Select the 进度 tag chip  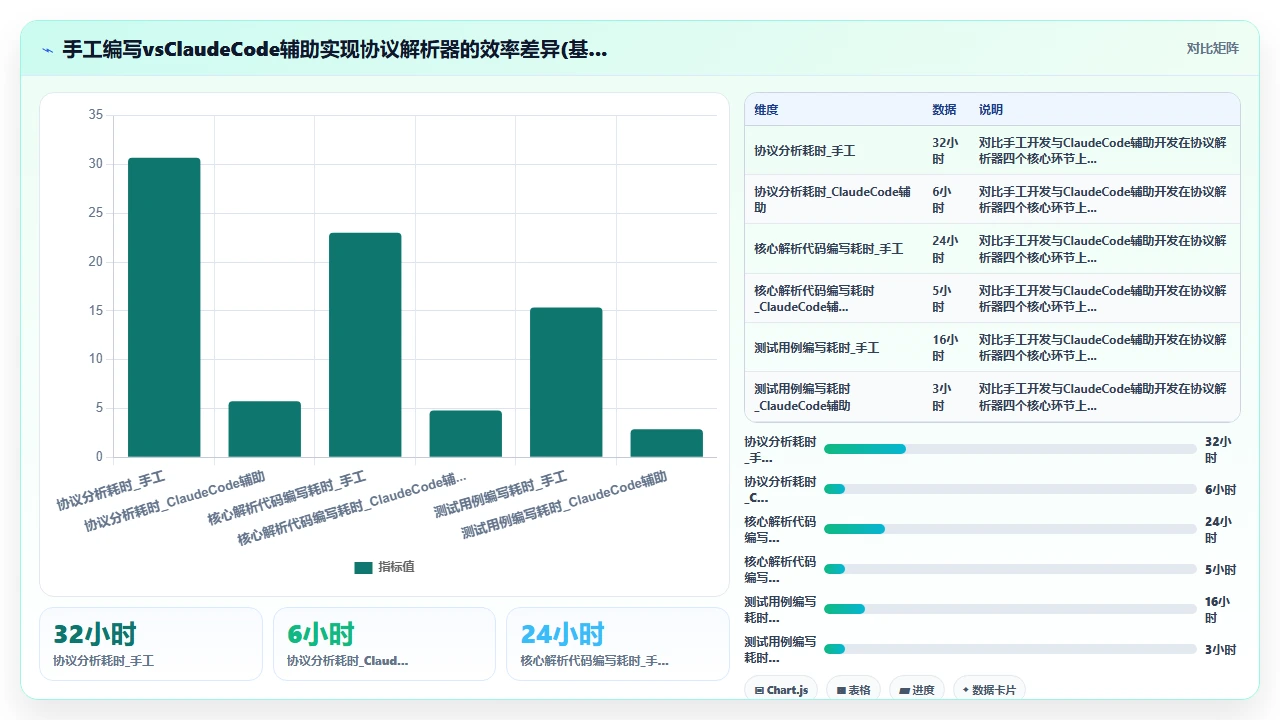tap(917, 690)
